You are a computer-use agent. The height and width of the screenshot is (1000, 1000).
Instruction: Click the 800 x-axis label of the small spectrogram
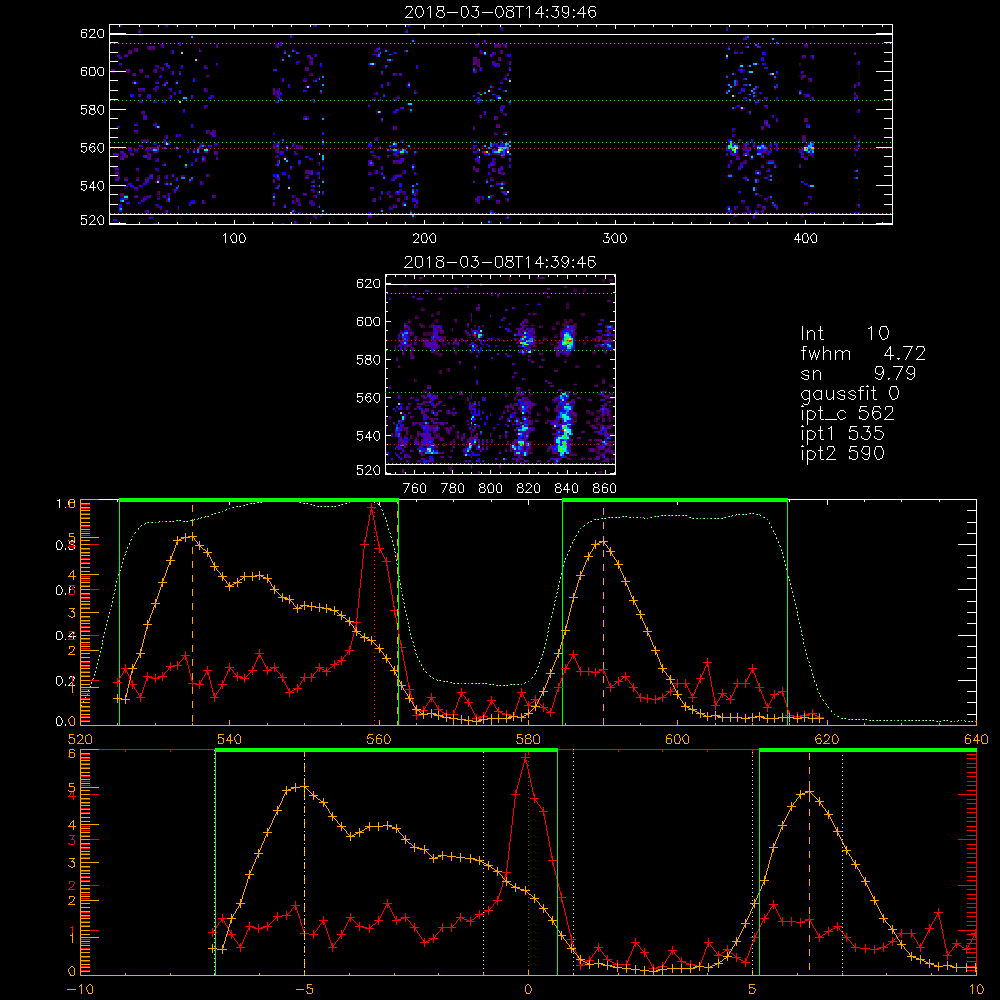tap(490, 489)
